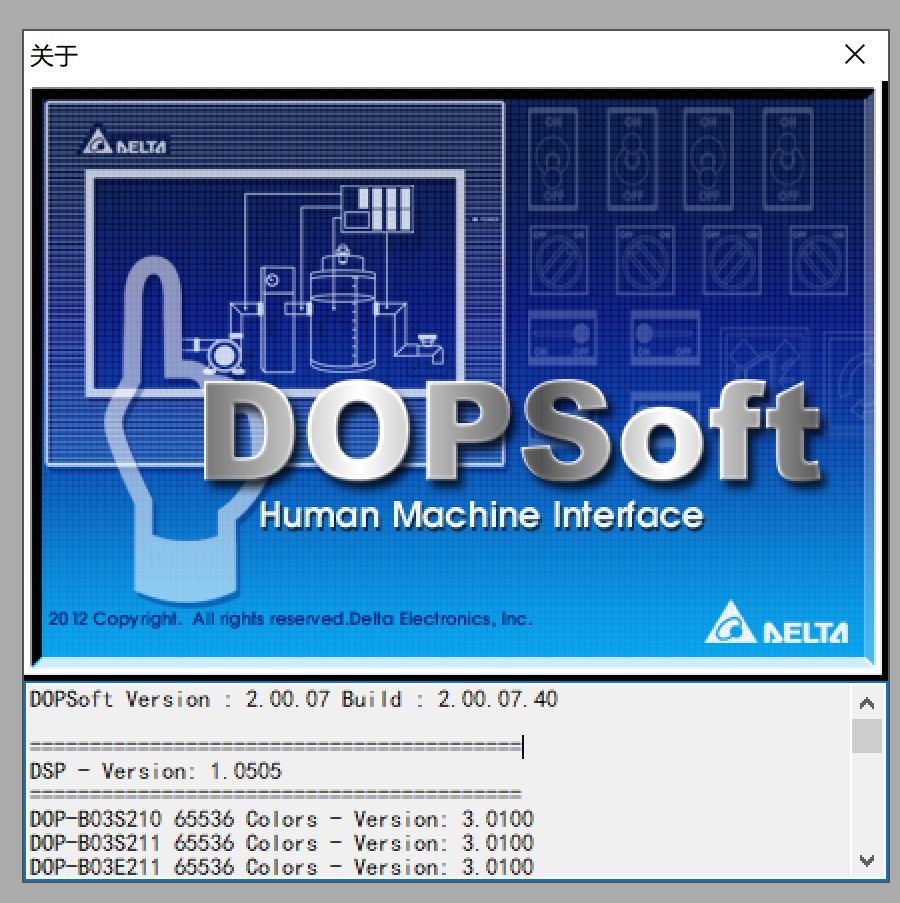The image size is (900, 903).
Task: Click the scrollbar down arrow in version list
Action: (867, 860)
